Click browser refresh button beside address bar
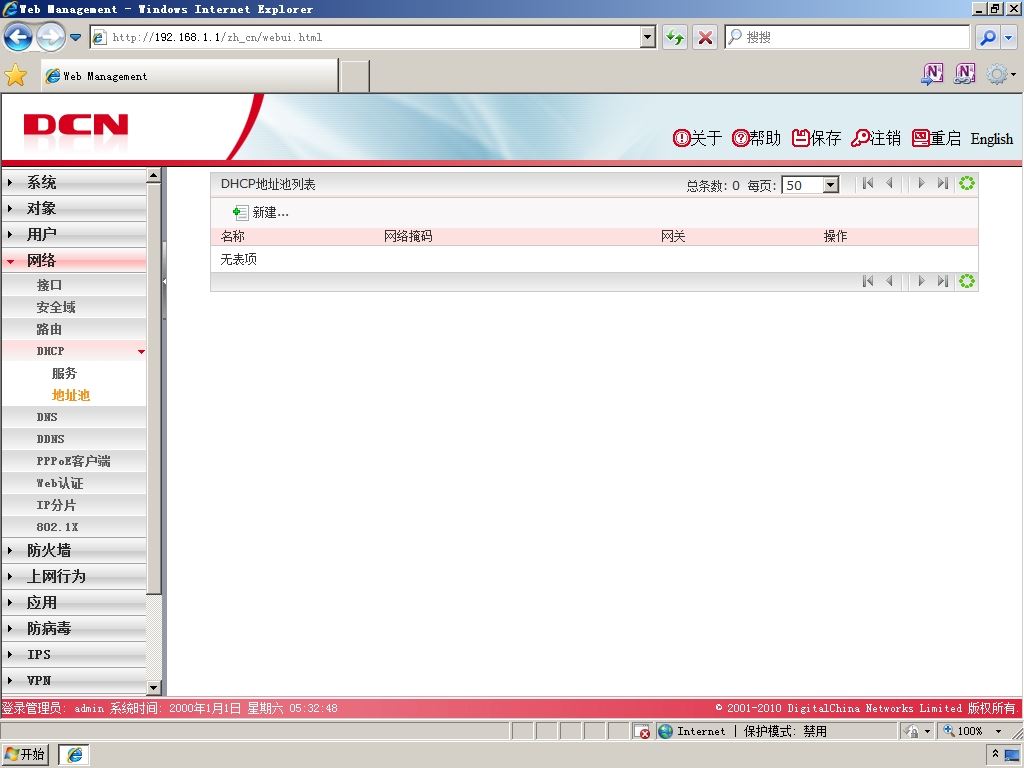Image resolution: width=1024 pixels, height=768 pixels. (x=675, y=37)
